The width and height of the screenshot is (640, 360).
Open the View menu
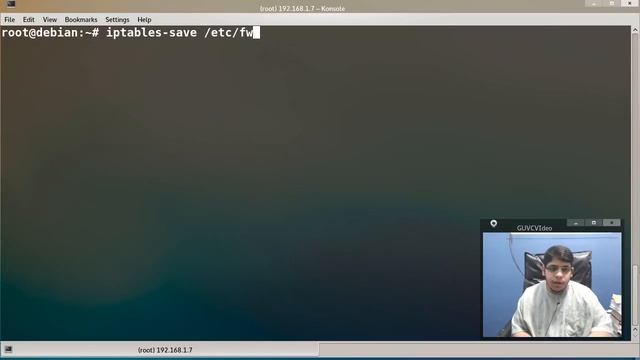coord(50,20)
